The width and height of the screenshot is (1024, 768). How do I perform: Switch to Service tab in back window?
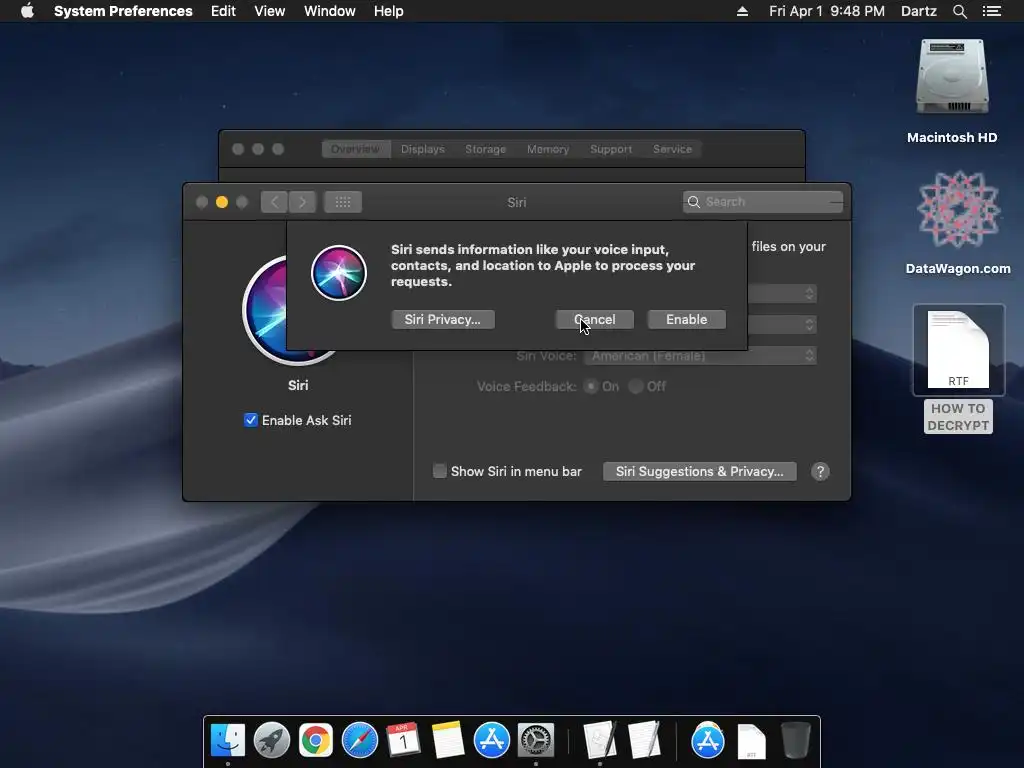coord(672,149)
